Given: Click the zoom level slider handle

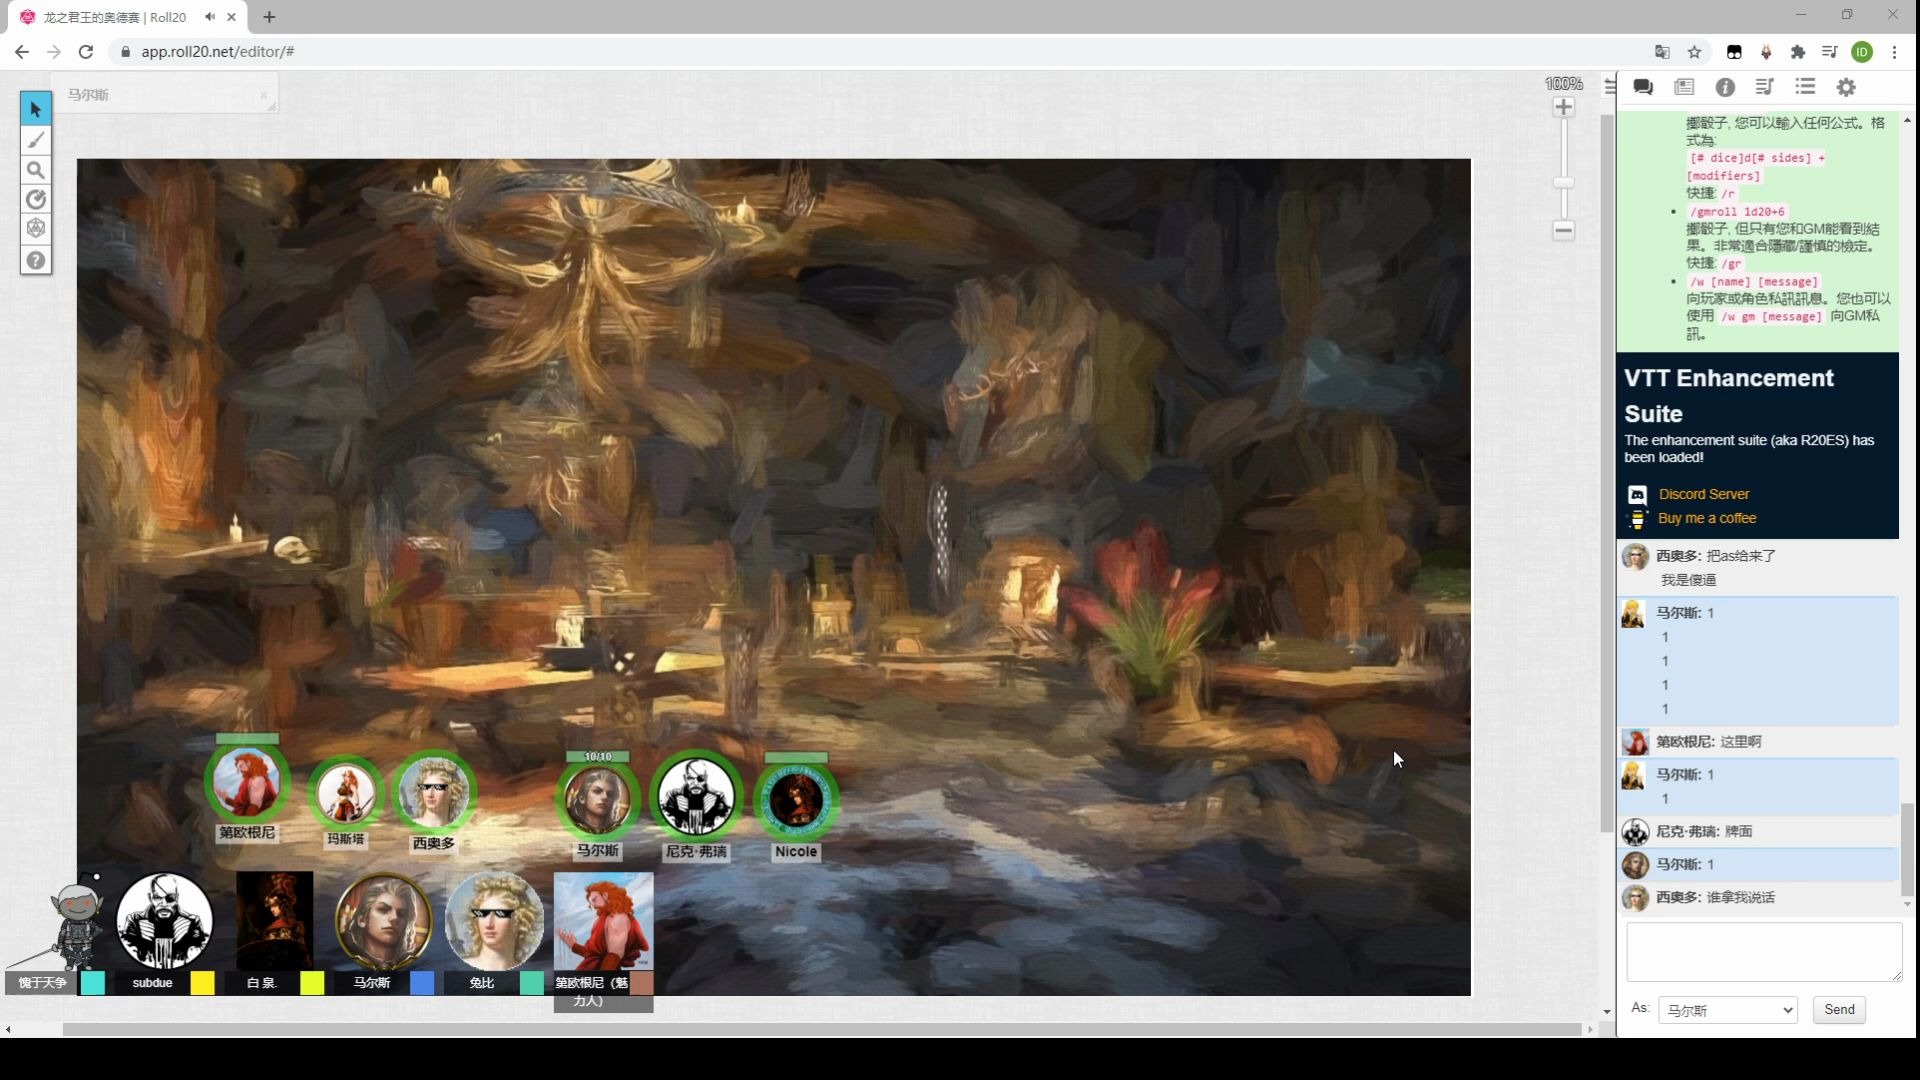Looking at the screenshot, I should 1563,182.
